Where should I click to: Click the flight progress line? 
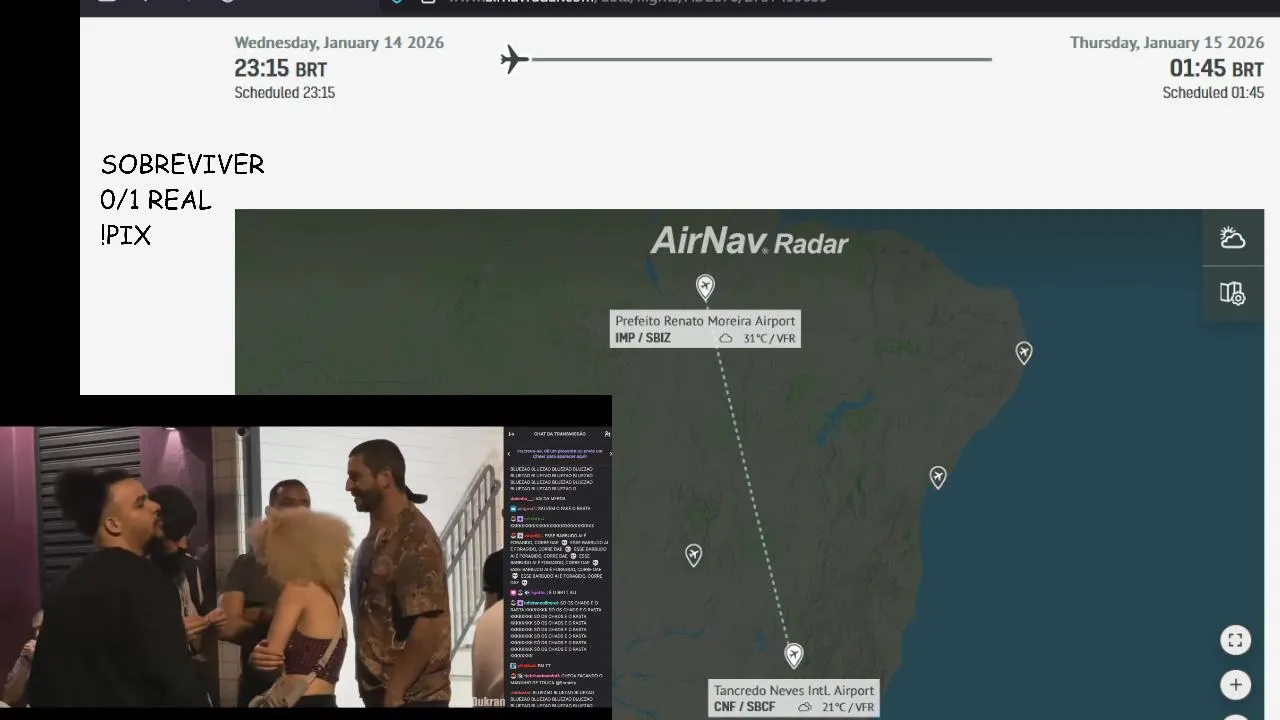pyautogui.click(x=762, y=59)
